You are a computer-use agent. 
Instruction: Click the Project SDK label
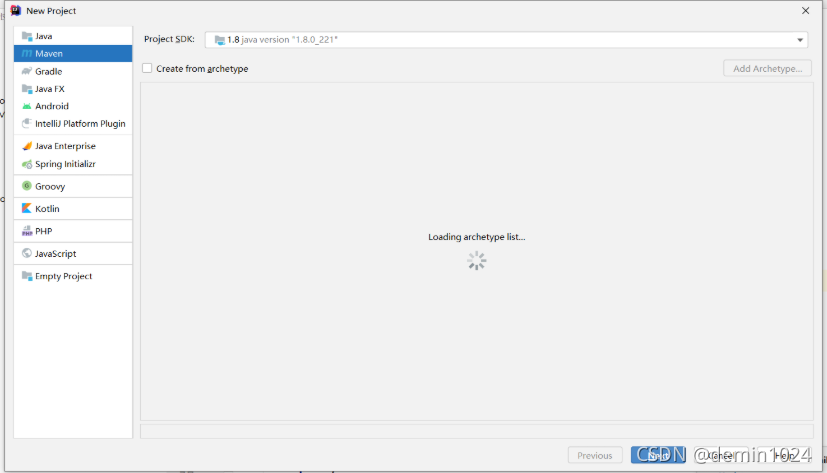click(169, 39)
